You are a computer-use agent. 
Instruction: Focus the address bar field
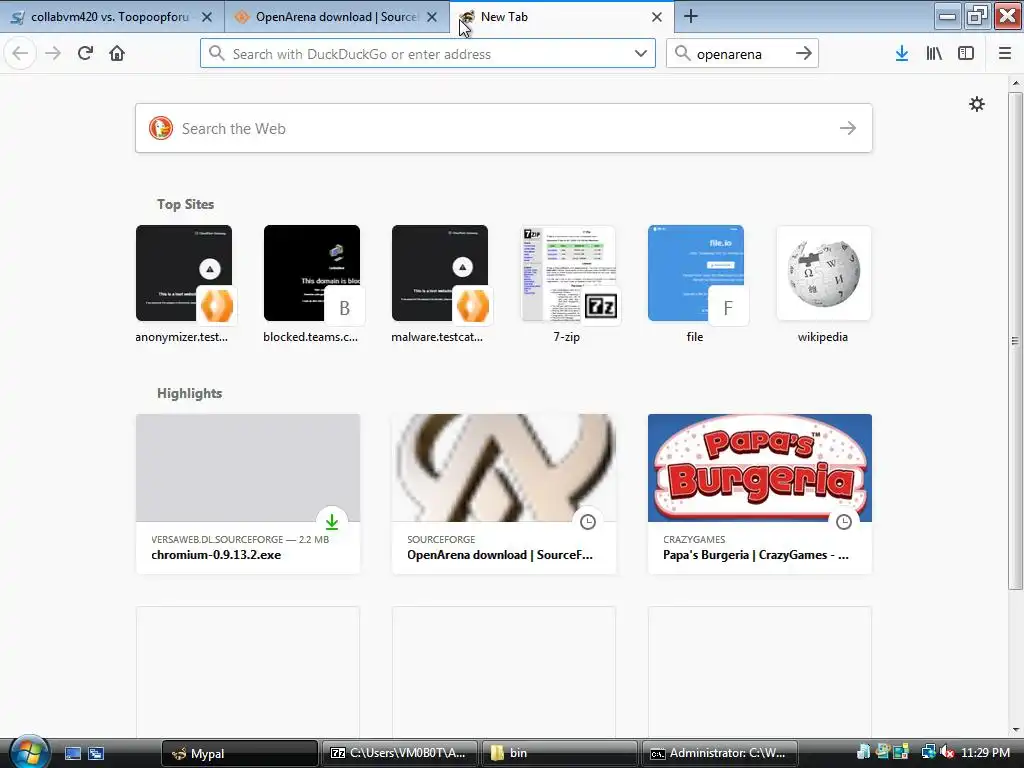pos(428,54)
